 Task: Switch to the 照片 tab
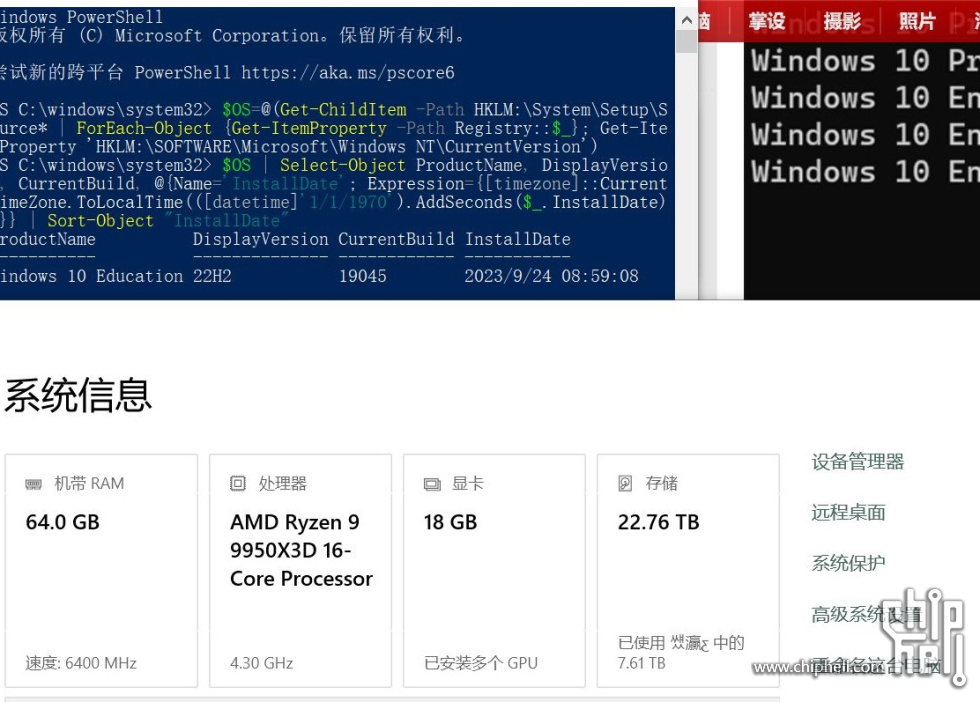click(x=917, y=22)
